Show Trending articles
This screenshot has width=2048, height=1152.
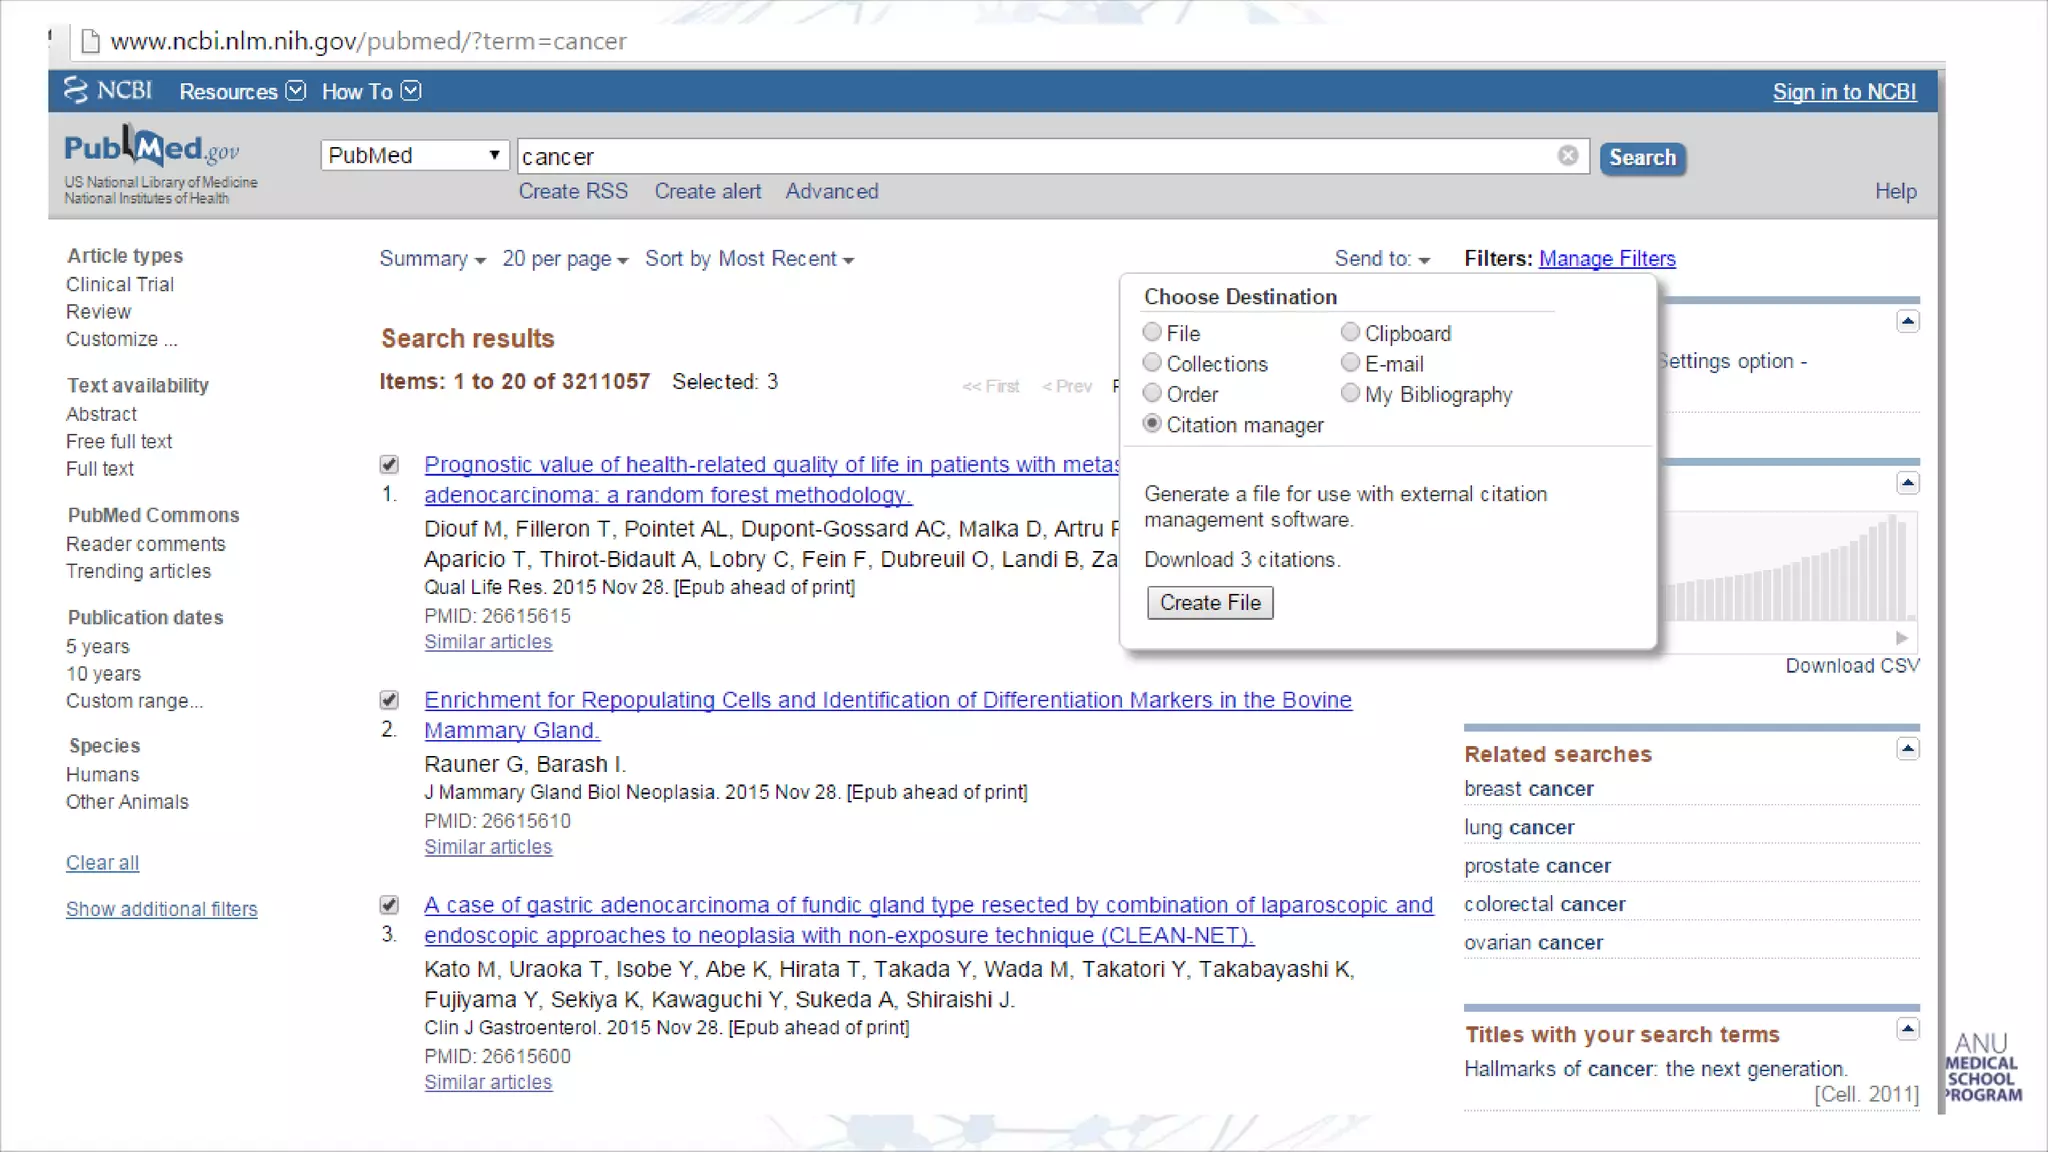tap(138, 571)
